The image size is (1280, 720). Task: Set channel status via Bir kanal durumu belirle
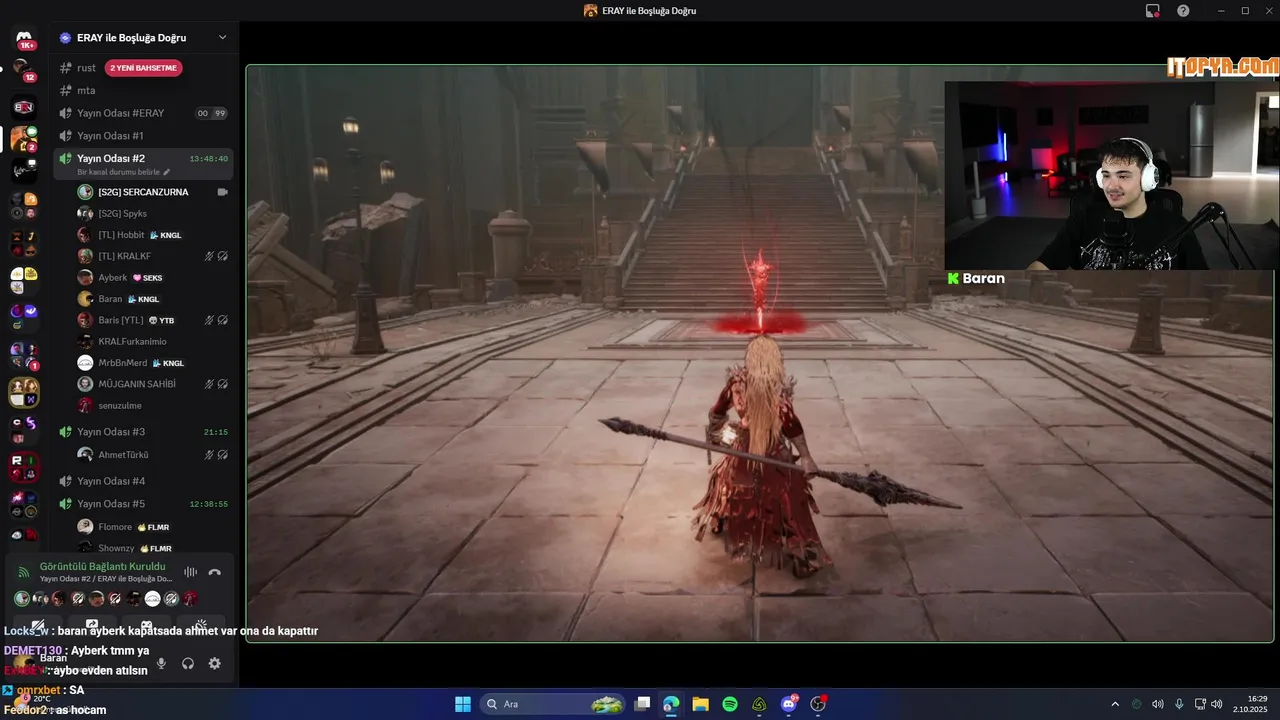point(124,172)
